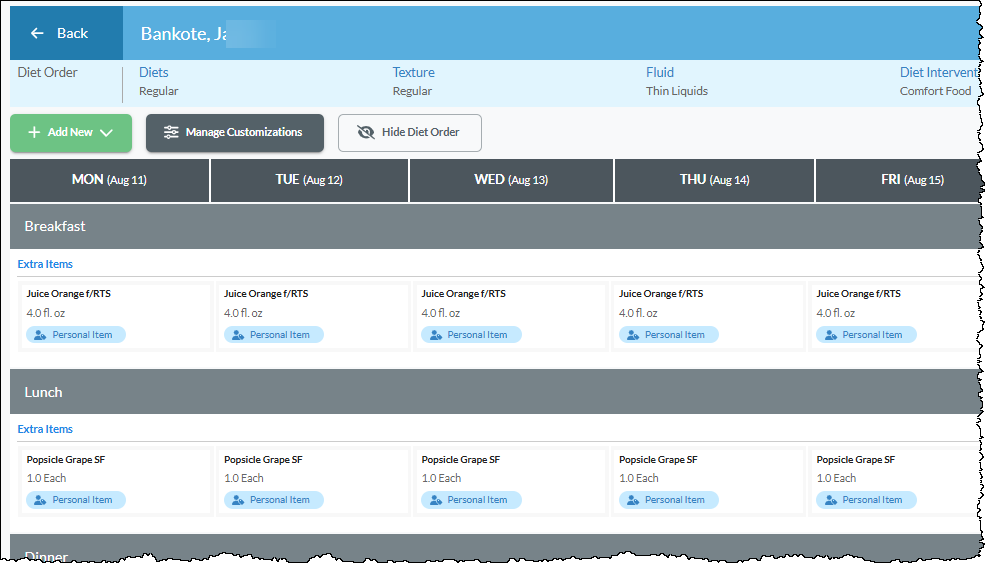
Task: Collapse the Lunch section header
Action: [496, 391]
